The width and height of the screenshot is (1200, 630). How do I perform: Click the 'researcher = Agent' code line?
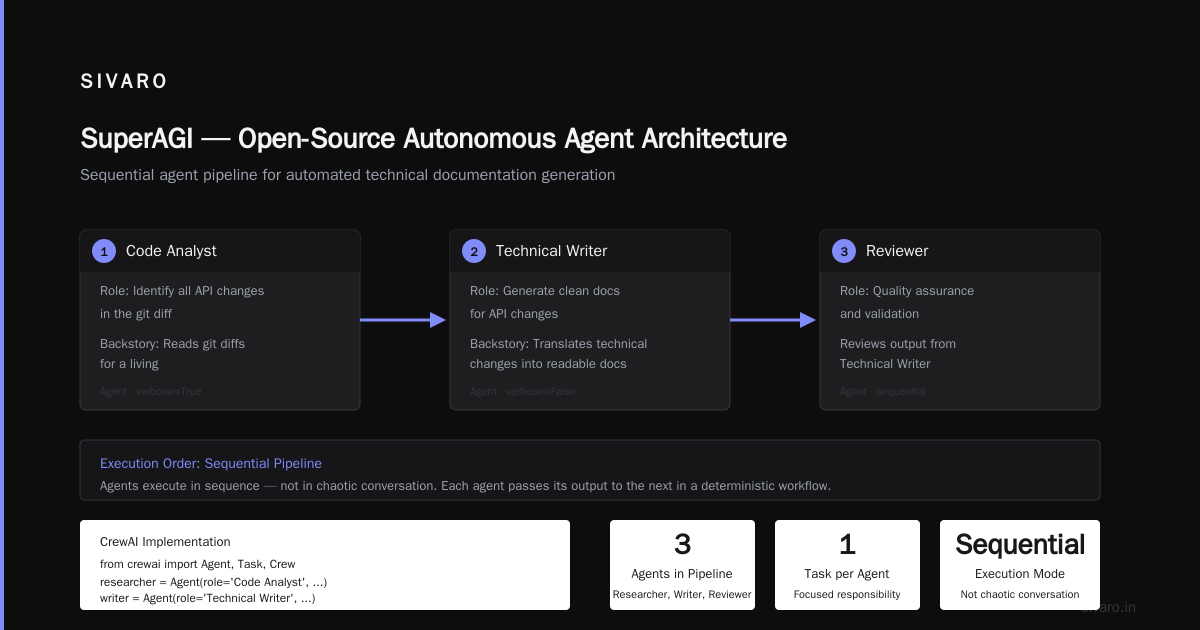click(214, 581)
